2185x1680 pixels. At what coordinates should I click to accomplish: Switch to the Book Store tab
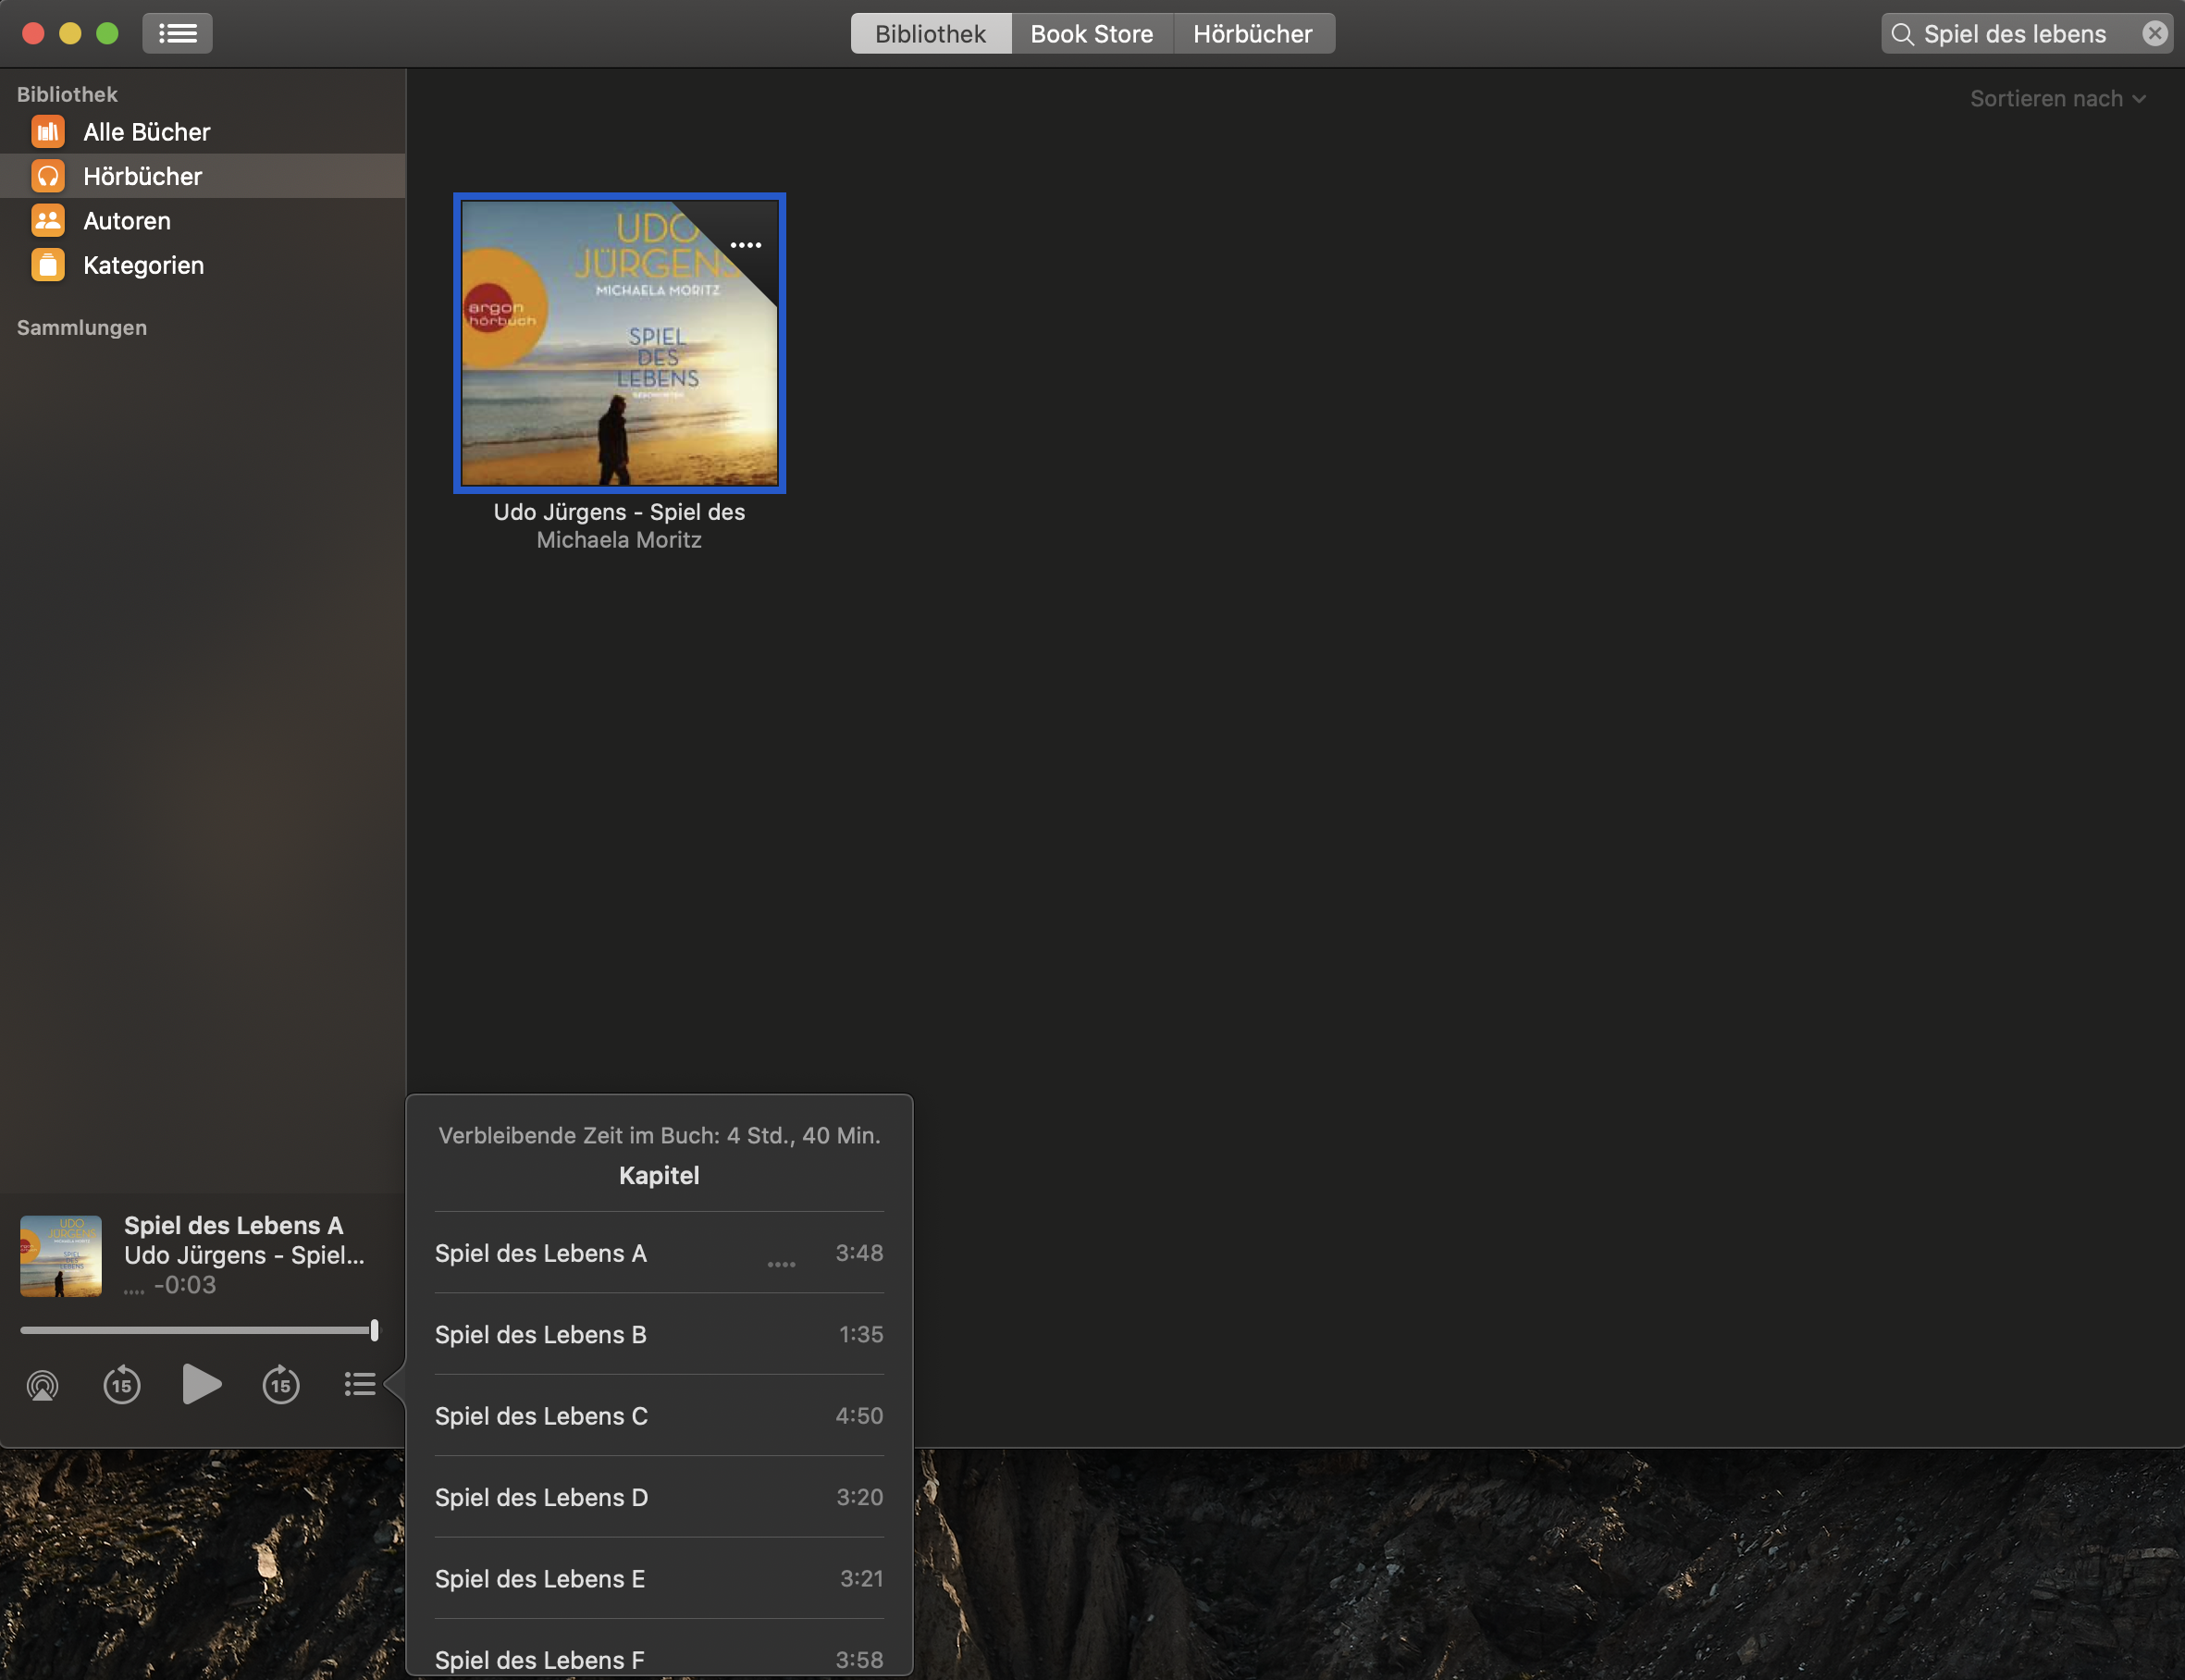click(1091, 34)
